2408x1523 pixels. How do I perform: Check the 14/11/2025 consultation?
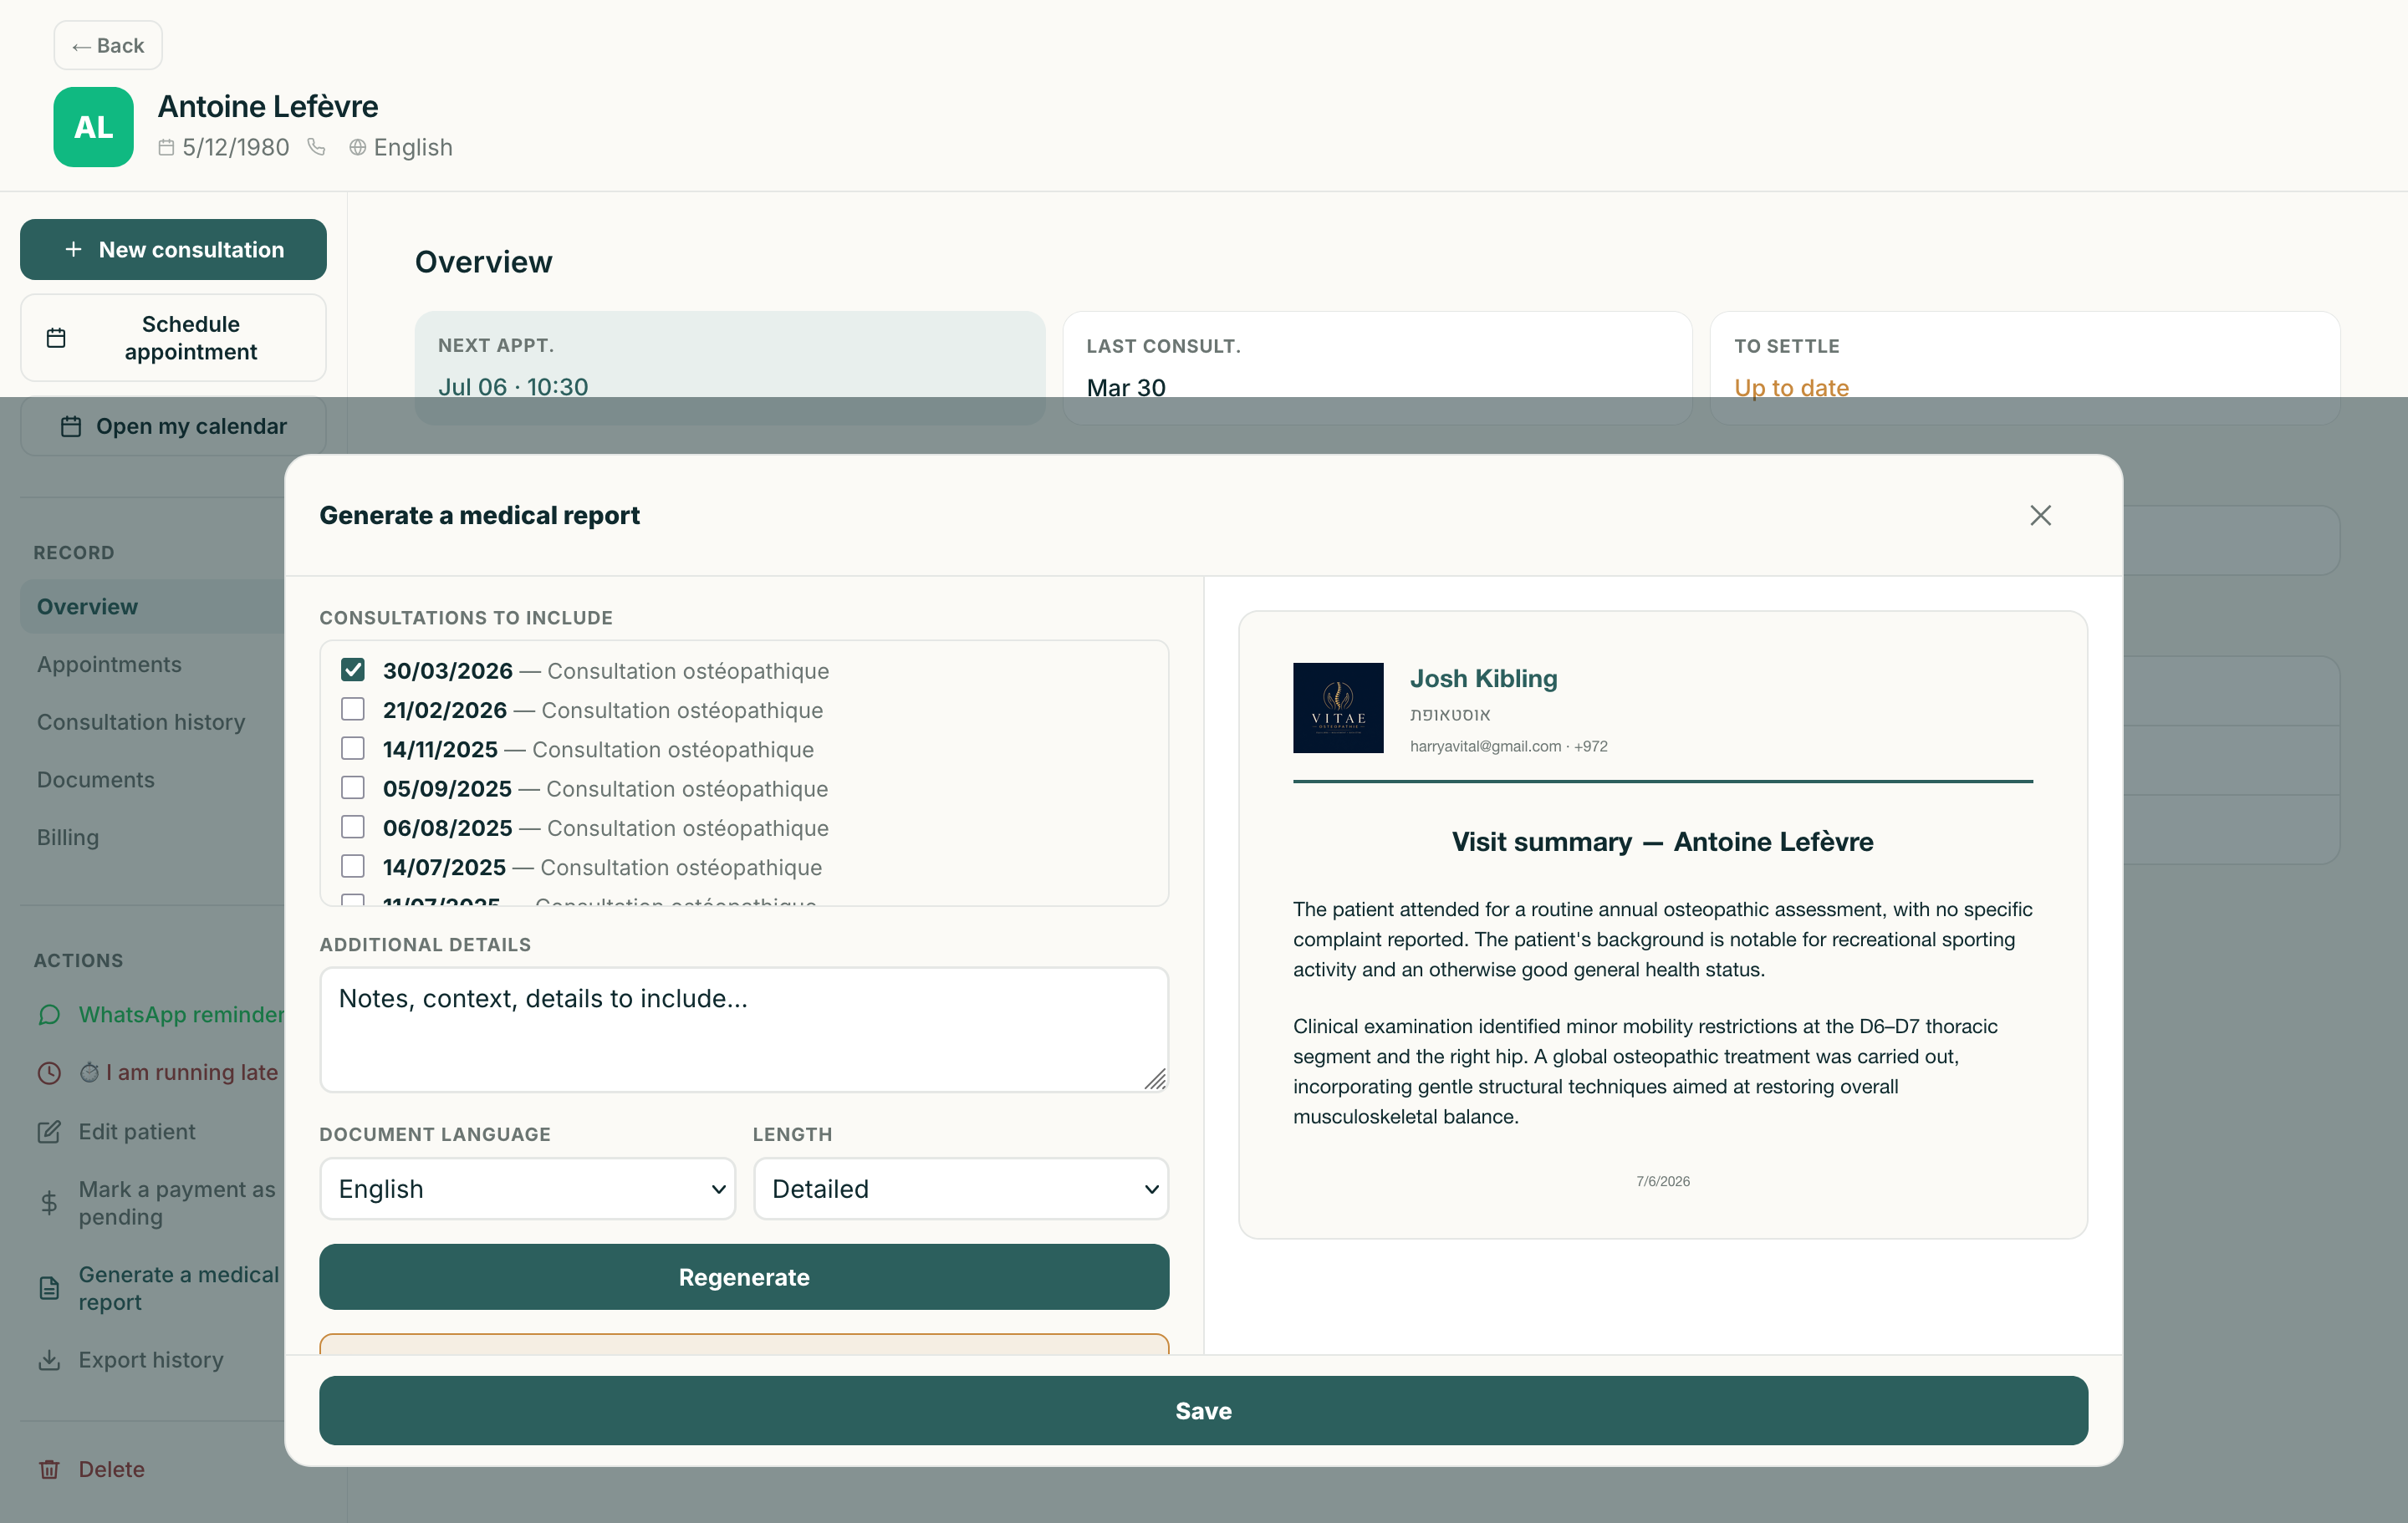(352, 748)
